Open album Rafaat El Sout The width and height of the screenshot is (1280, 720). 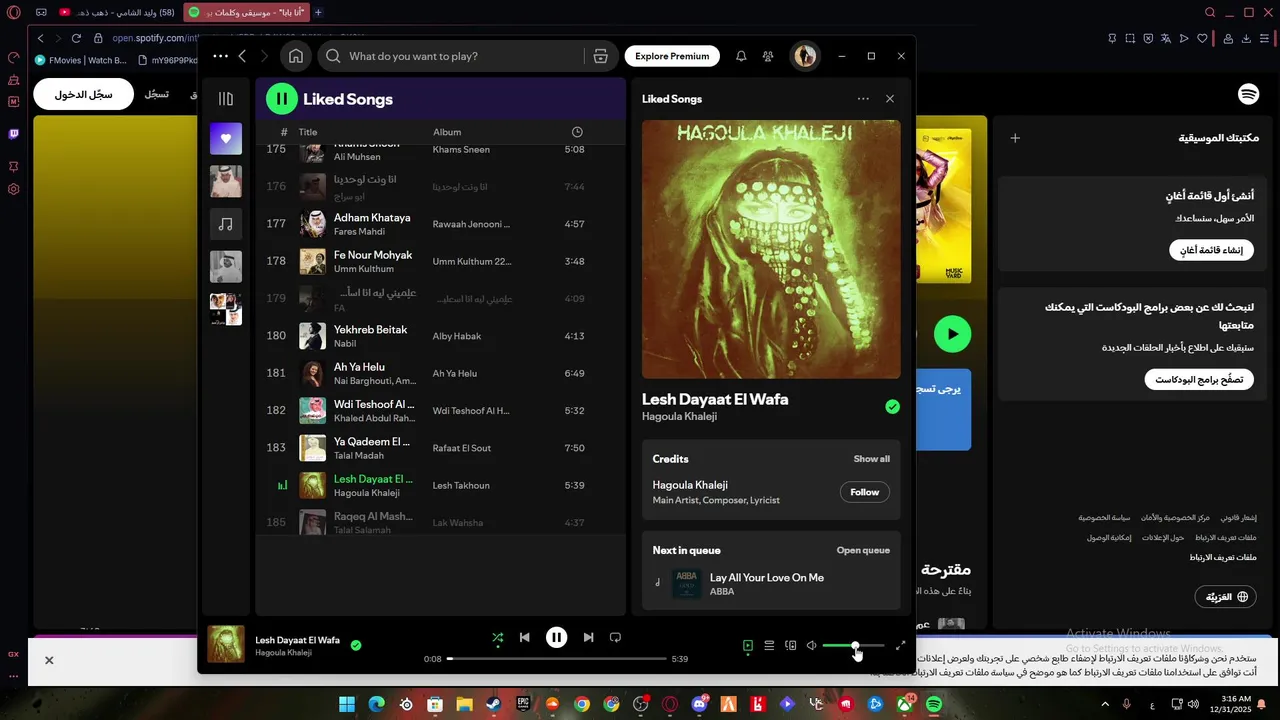(x=462, y=448)
